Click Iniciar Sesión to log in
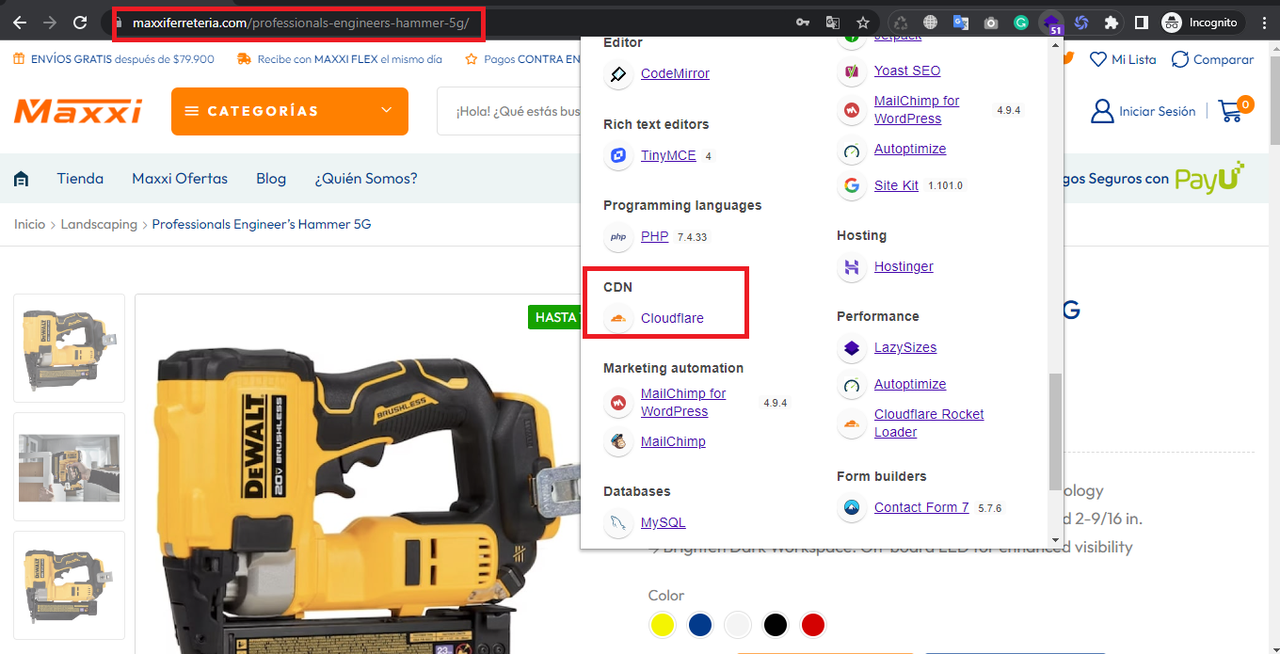This screenshot has width=1280, height=654. (1143, 111)
